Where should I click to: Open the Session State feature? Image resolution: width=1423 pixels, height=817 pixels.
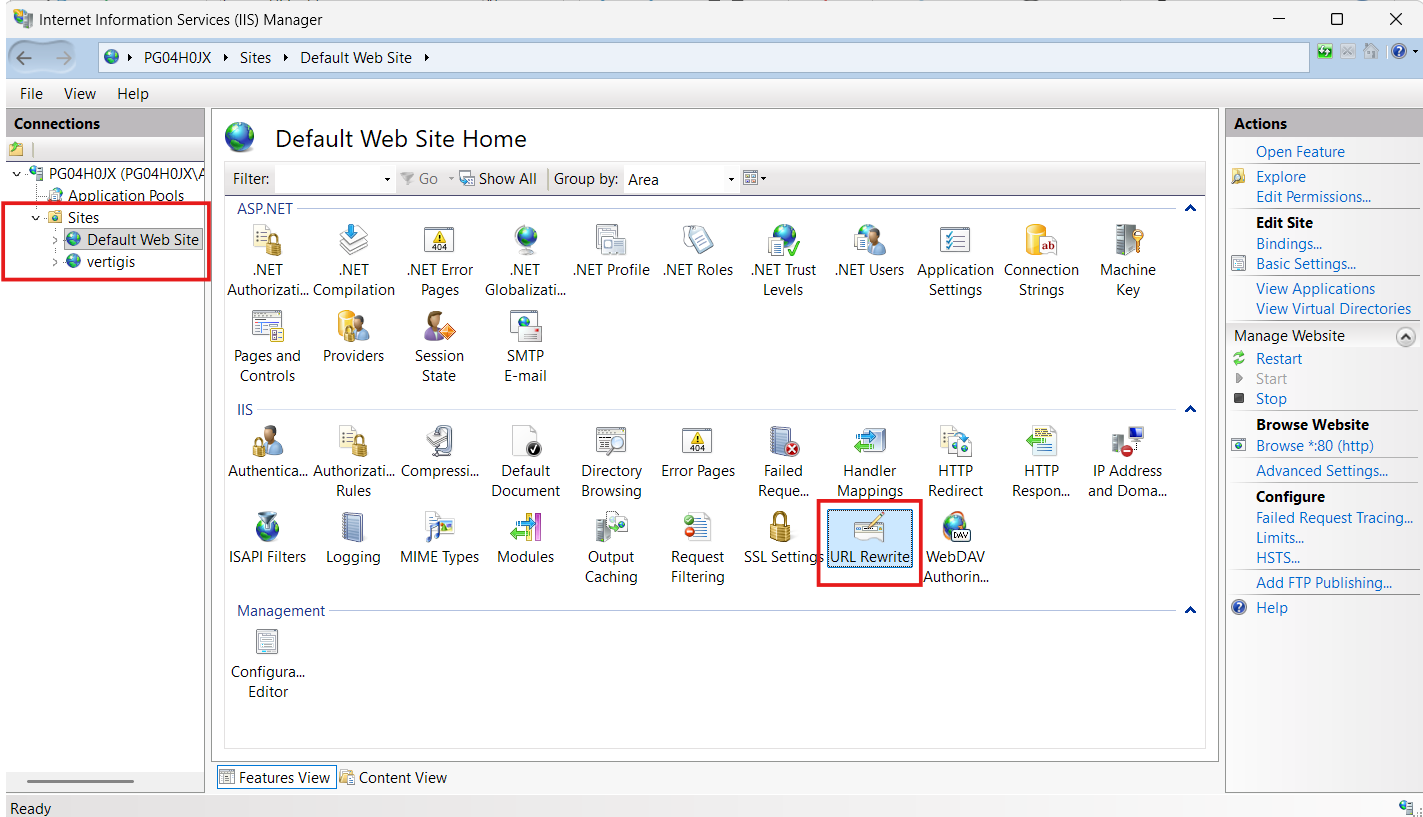(439, 347)
